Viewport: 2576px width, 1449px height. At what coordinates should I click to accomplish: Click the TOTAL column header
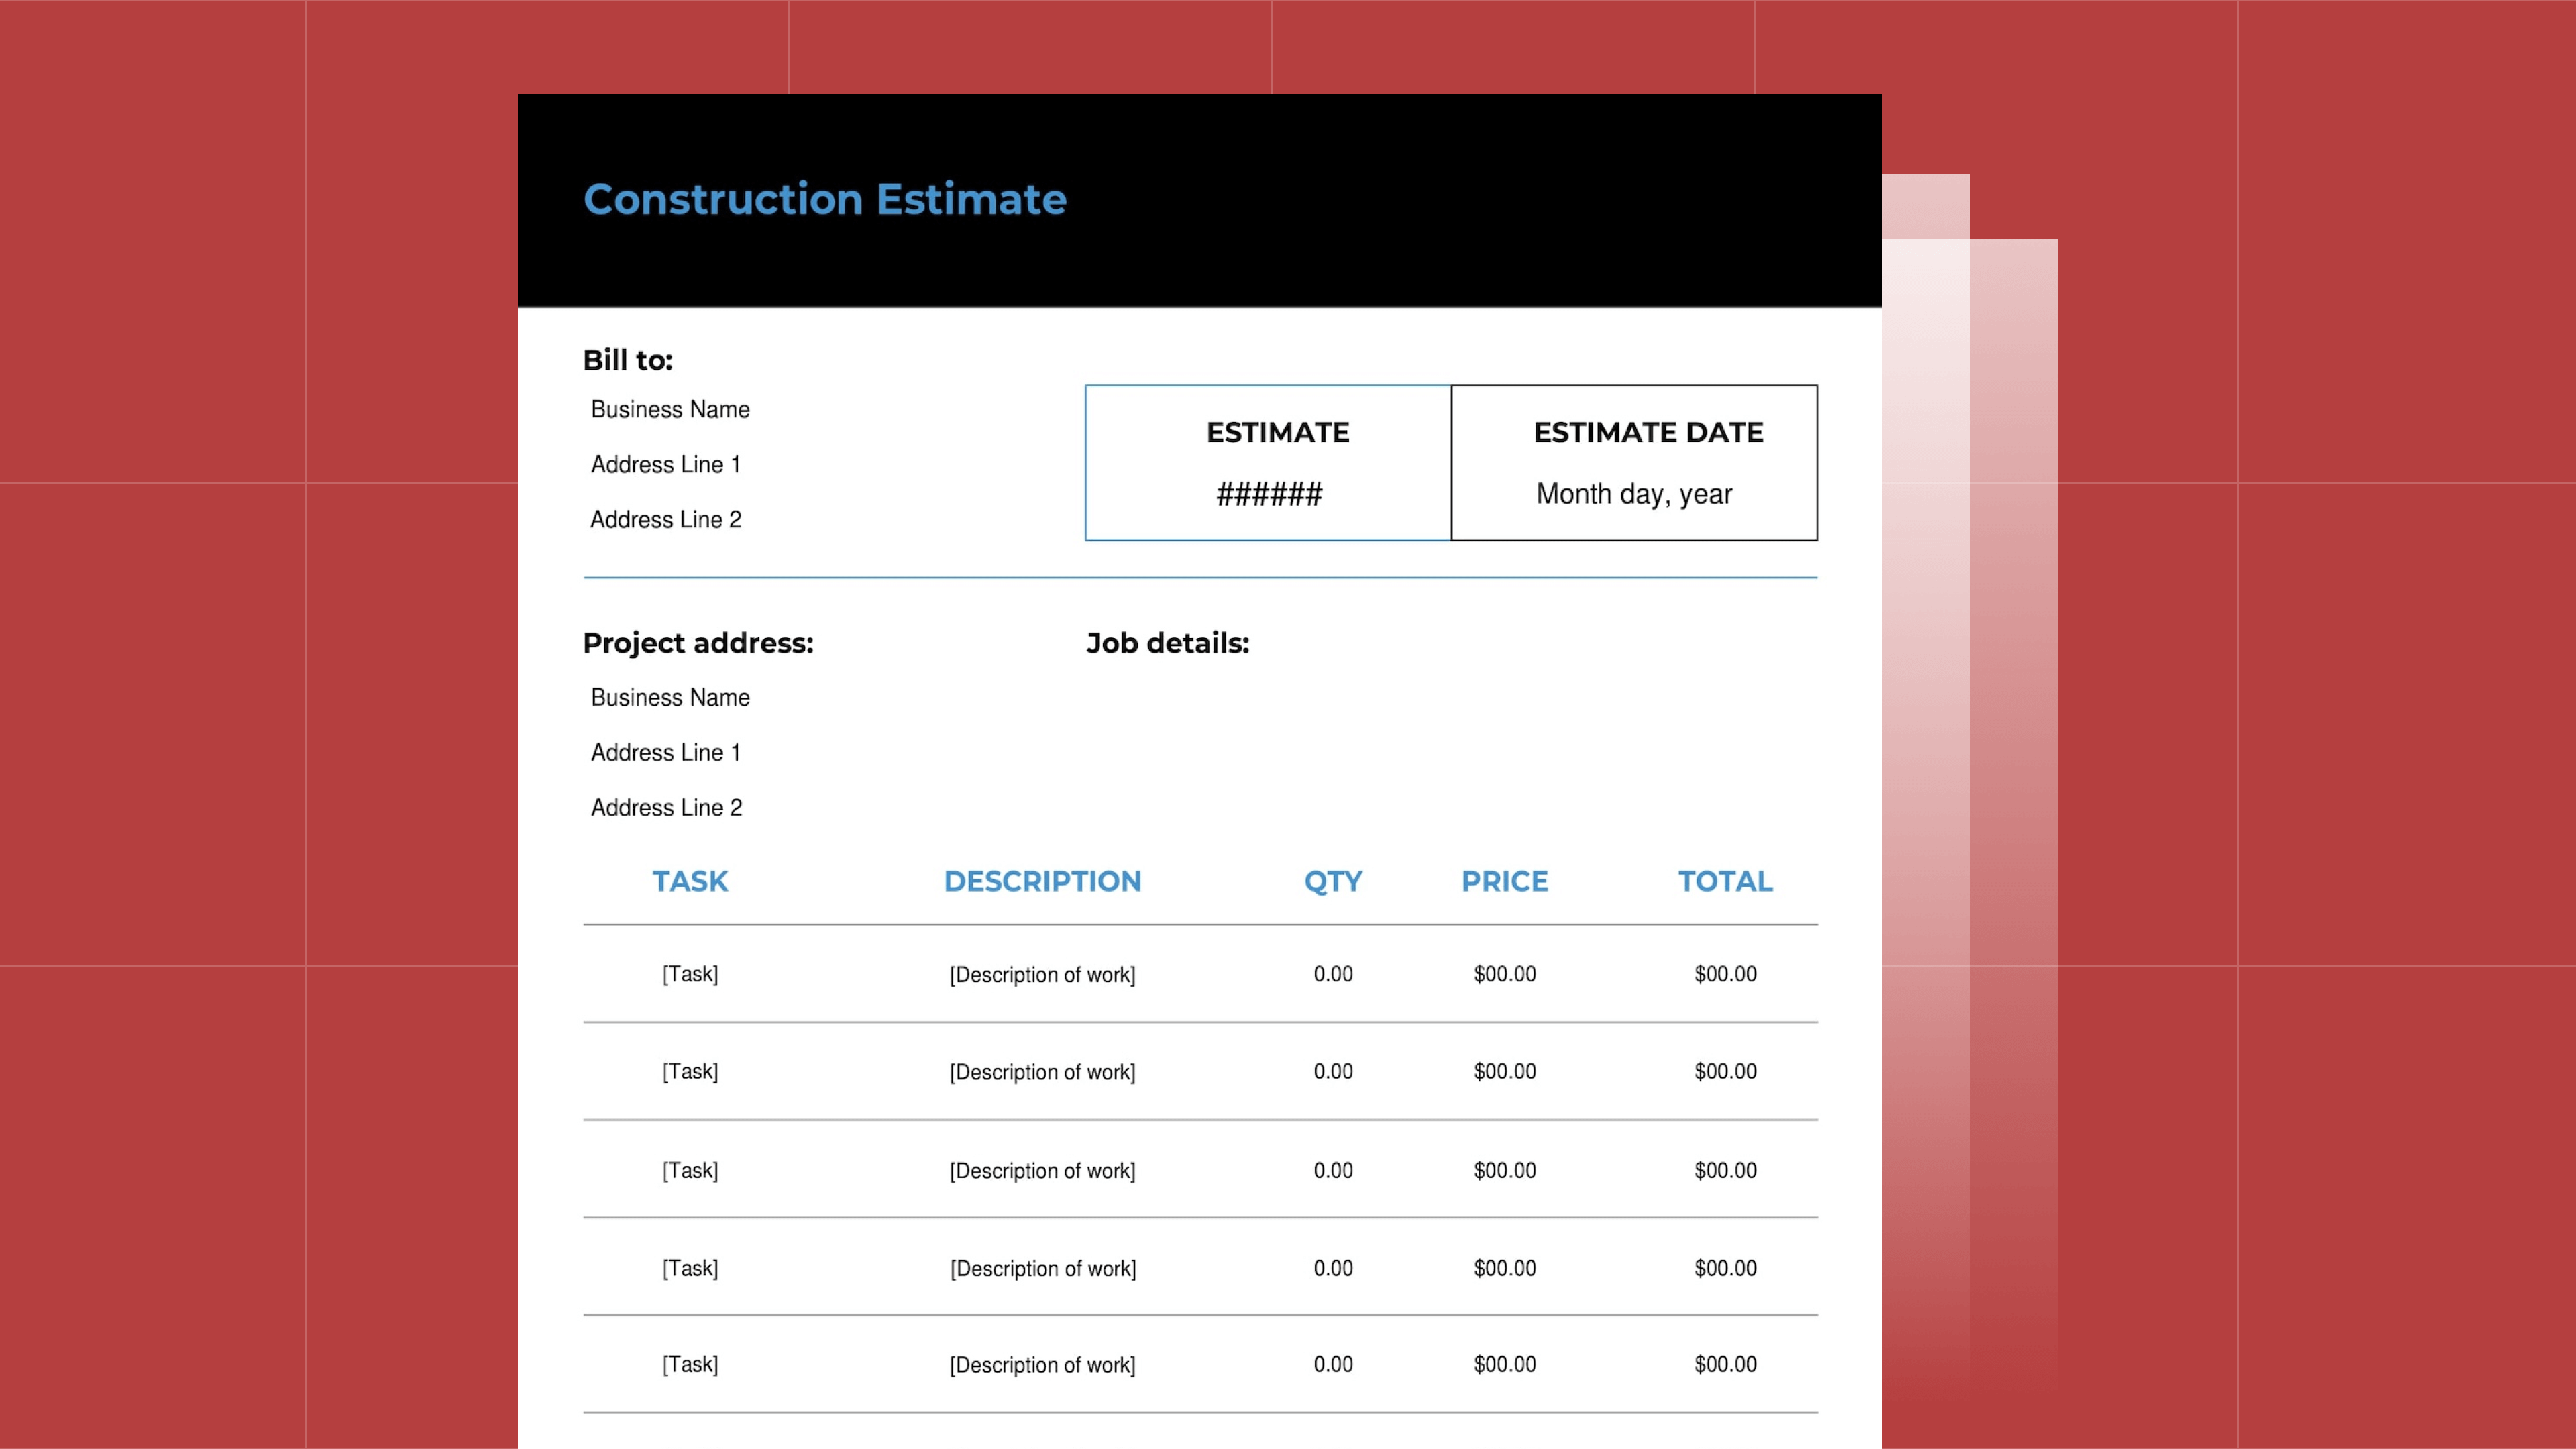1725,881
